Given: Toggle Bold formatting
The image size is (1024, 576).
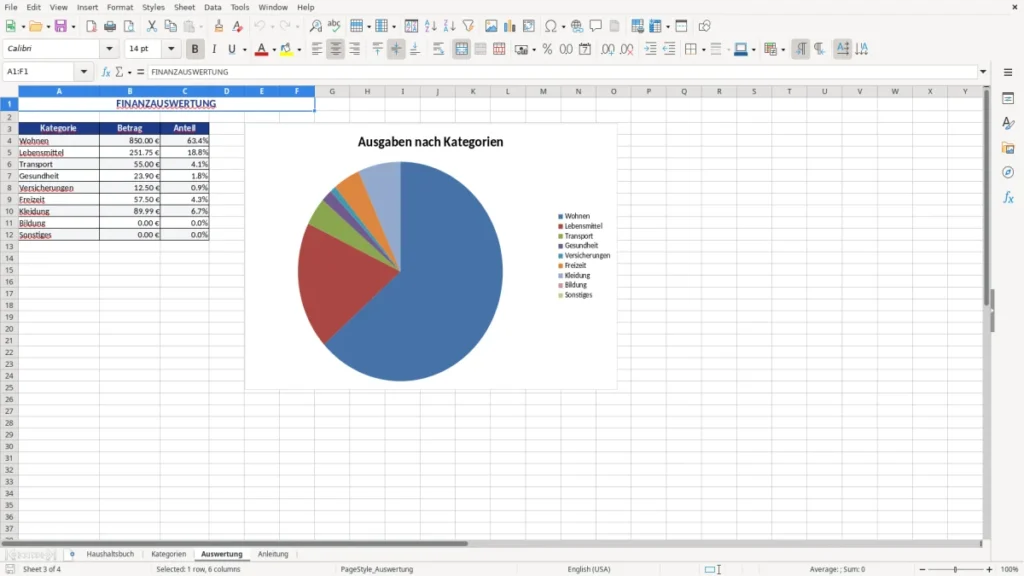Looking at the screenshot, I should click(195, 49).
